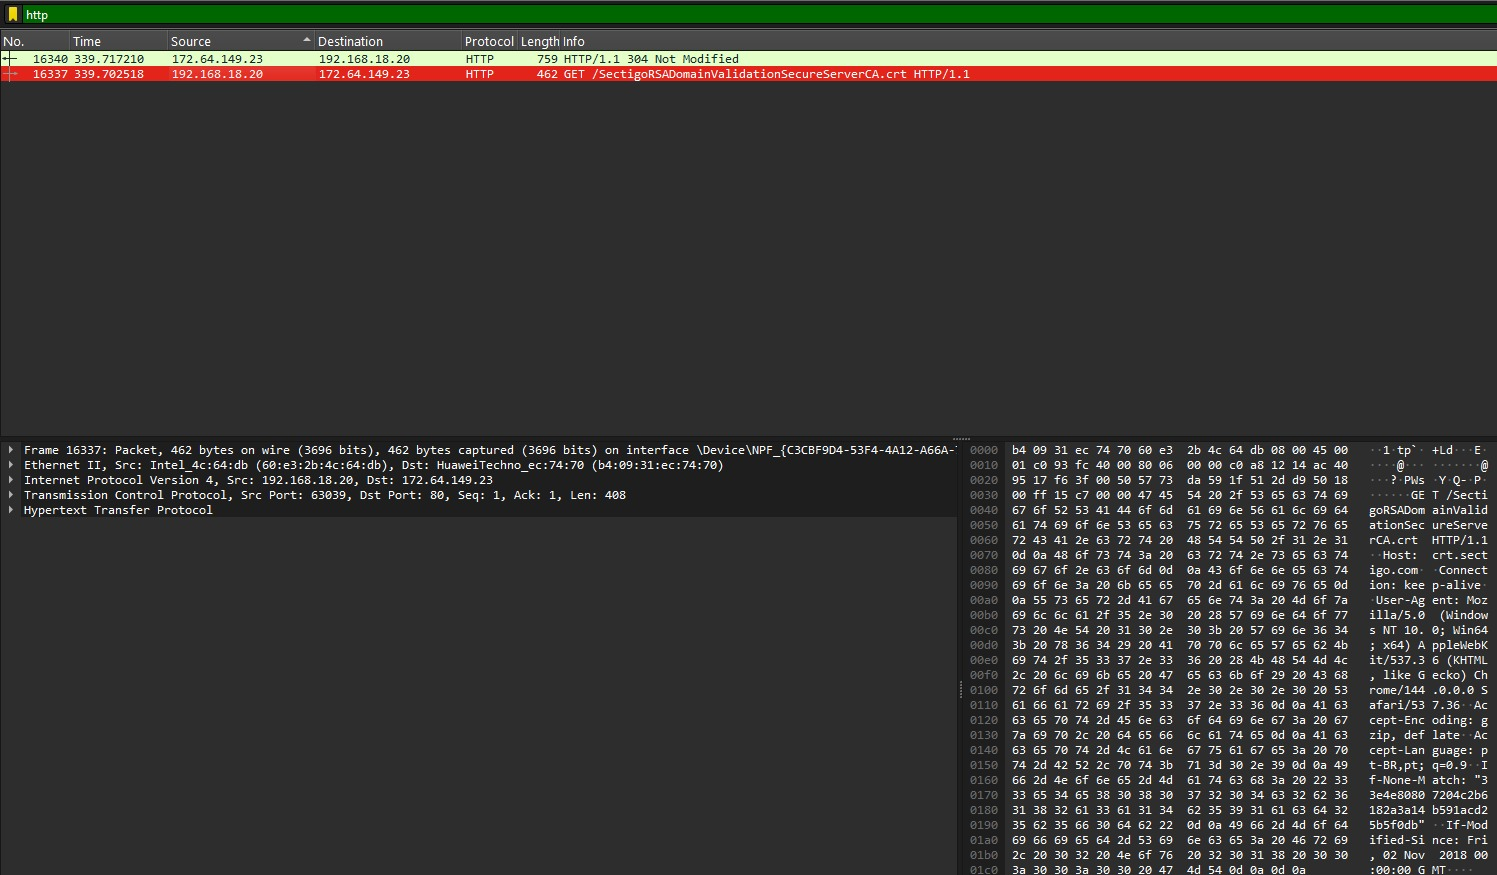This screenshot has width=1497, height=875.
Task: Click ASCII text "rCA.crt" in bytes pane
Action: click(x=1394, y=540)
